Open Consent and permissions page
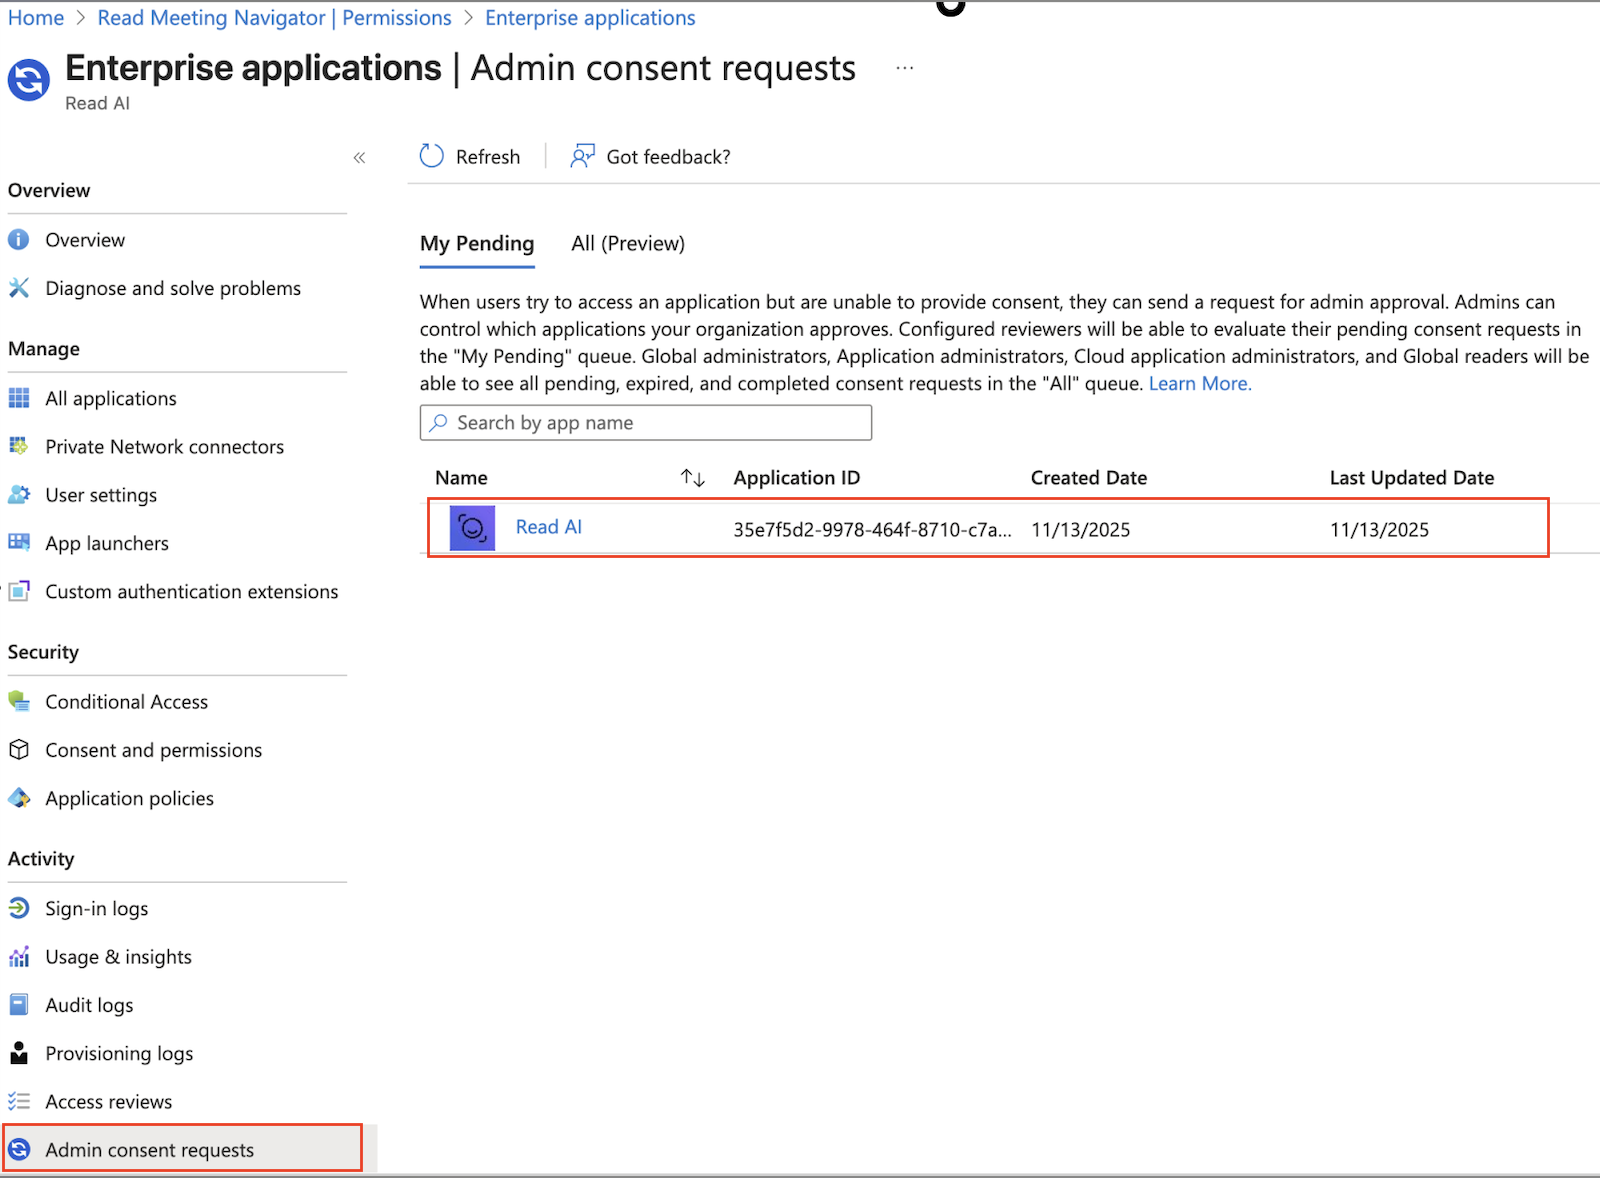 154,750
